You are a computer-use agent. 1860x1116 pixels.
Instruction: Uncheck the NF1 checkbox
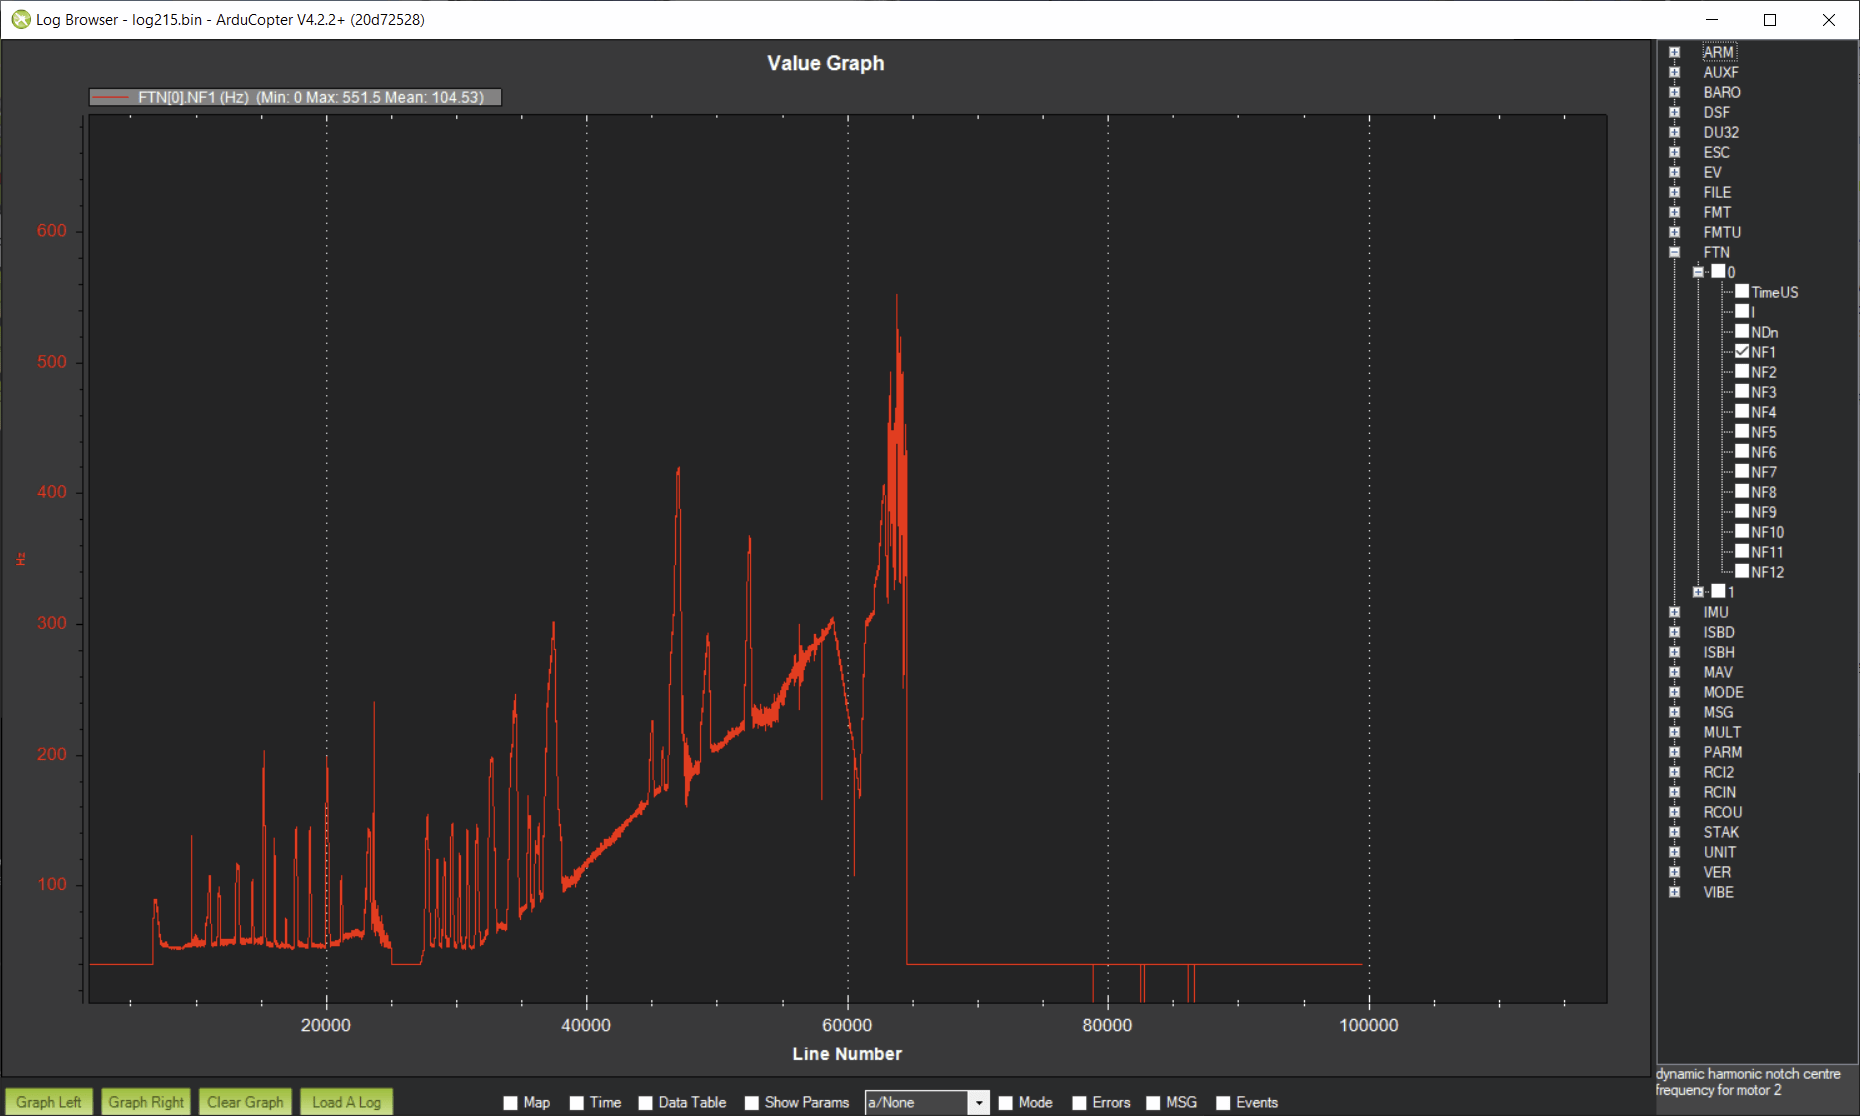(x=1743, y=351)
